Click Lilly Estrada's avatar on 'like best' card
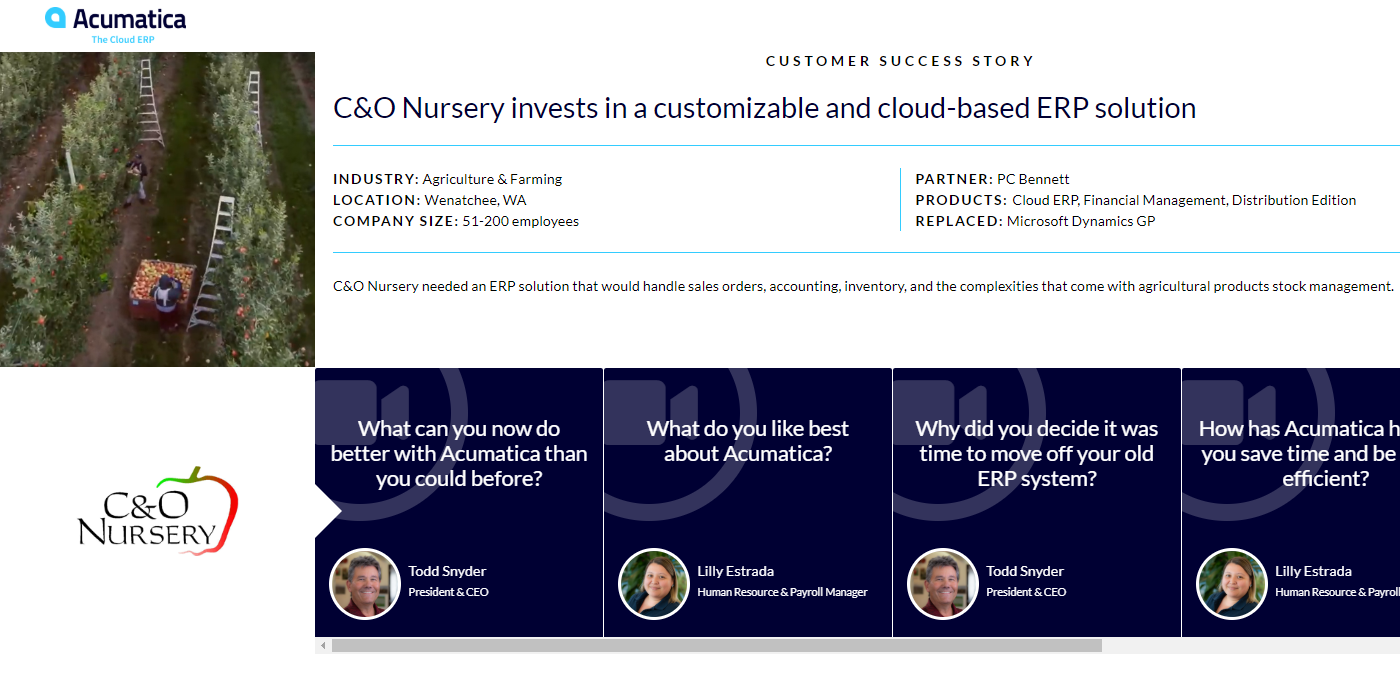 click(654, 583)
